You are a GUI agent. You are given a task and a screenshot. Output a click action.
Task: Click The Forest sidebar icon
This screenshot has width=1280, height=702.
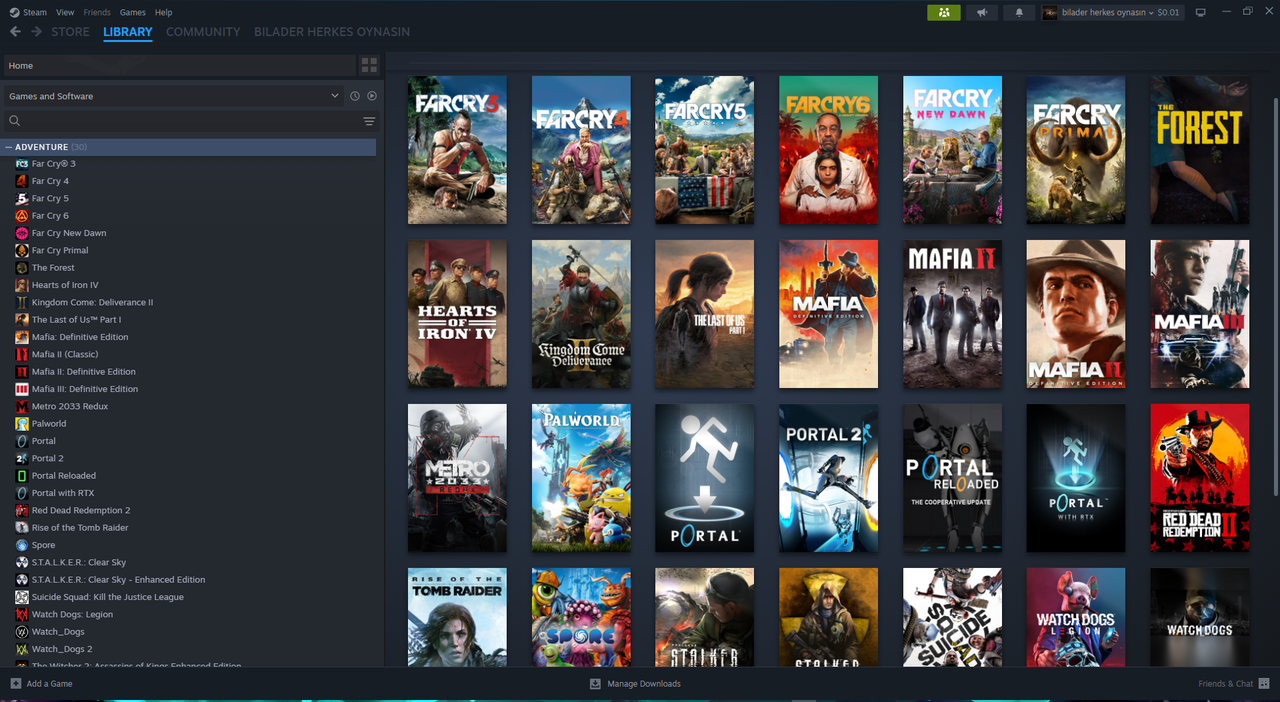click(x=22, y=268)
